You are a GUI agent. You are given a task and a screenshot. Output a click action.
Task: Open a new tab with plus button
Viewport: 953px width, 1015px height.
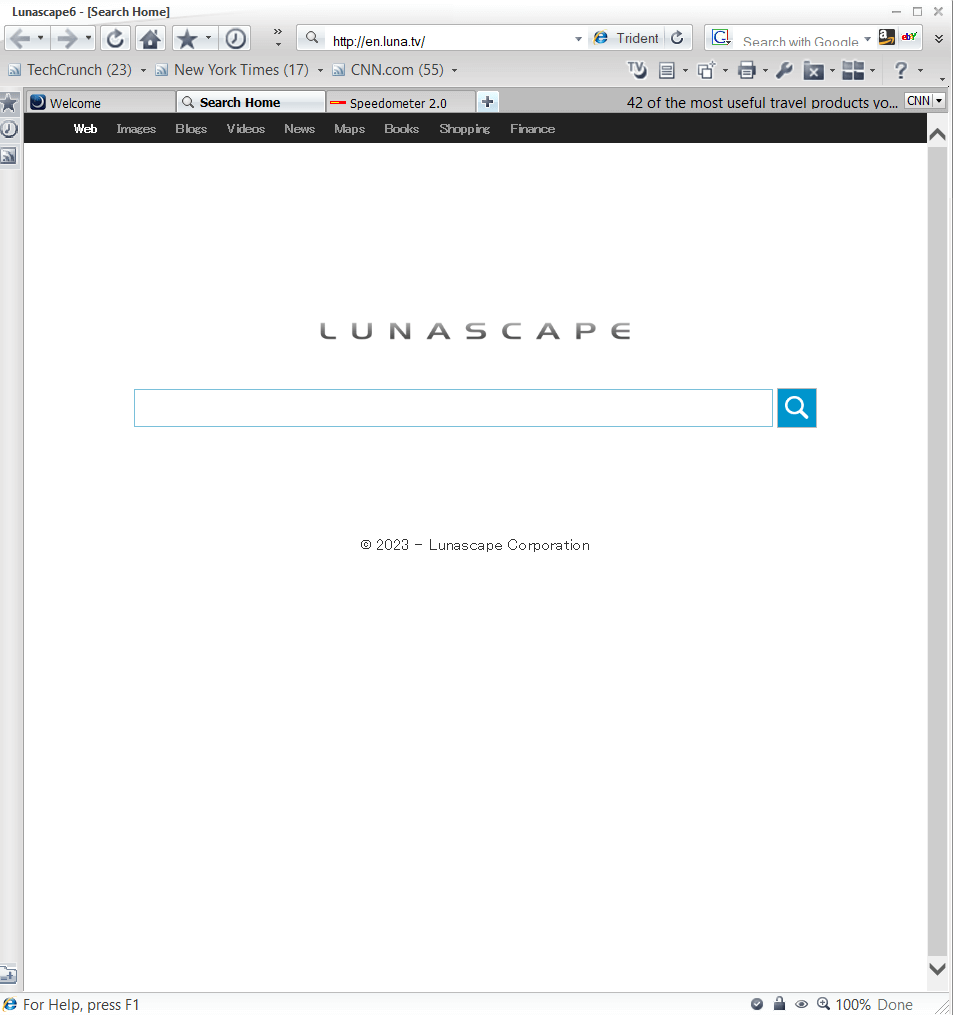[488, 102]
